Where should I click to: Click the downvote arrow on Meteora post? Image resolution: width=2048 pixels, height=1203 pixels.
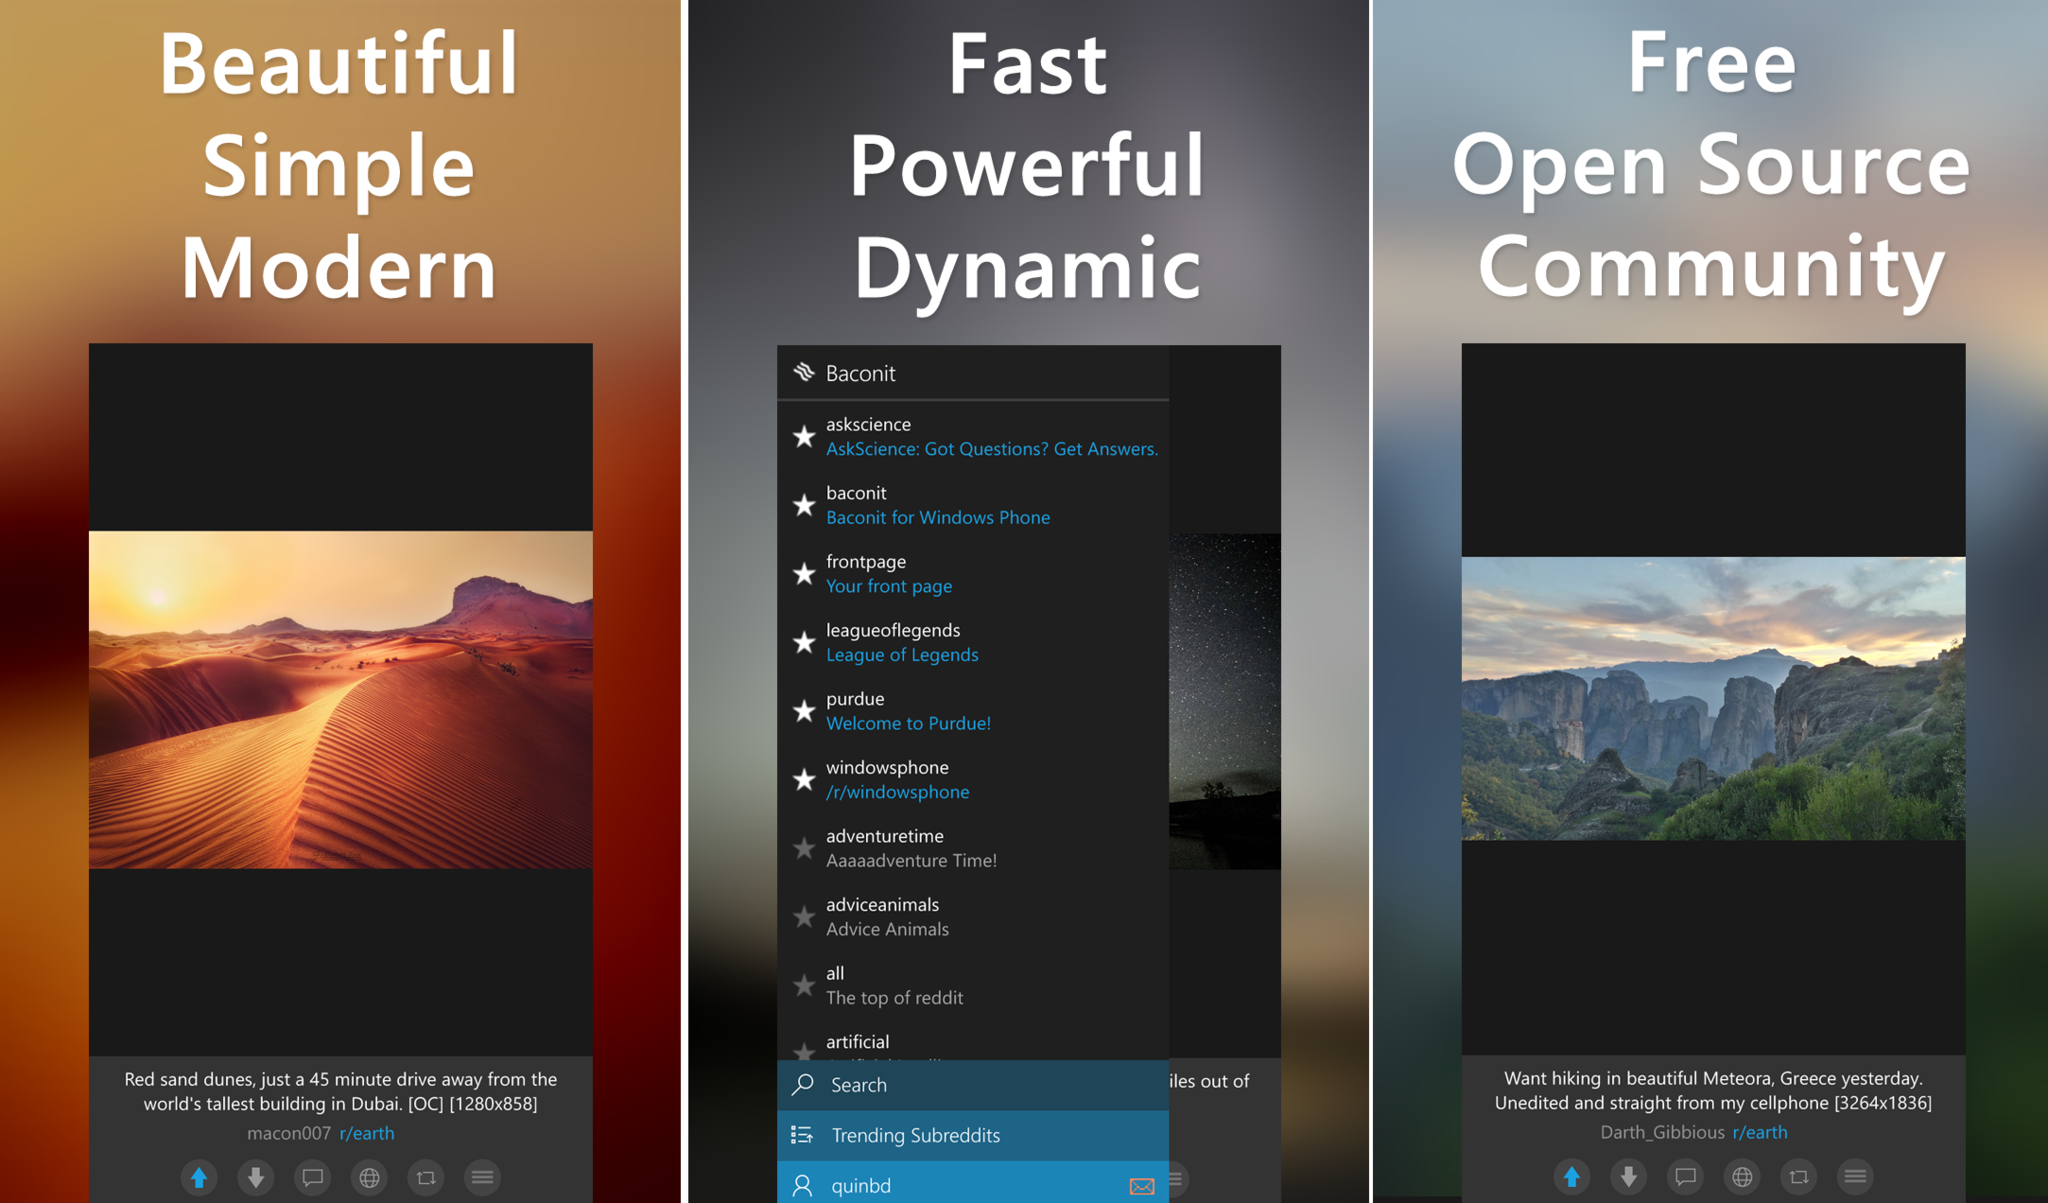click(1629, 1176)
